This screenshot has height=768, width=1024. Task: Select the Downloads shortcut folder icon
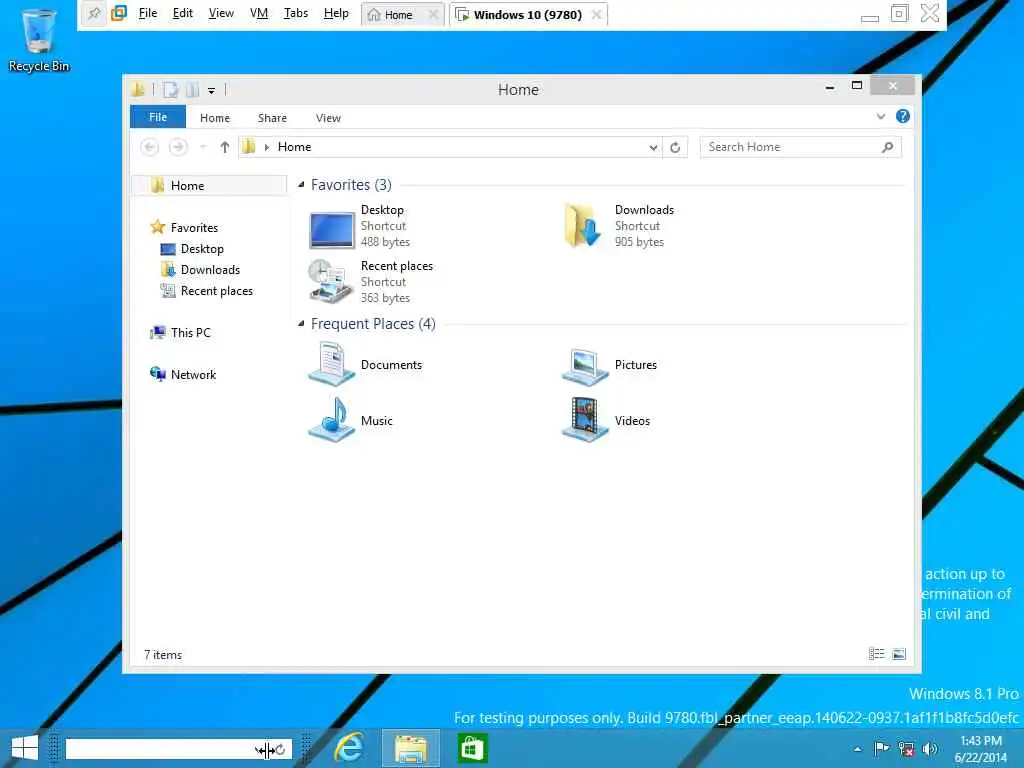click(583, 226)
